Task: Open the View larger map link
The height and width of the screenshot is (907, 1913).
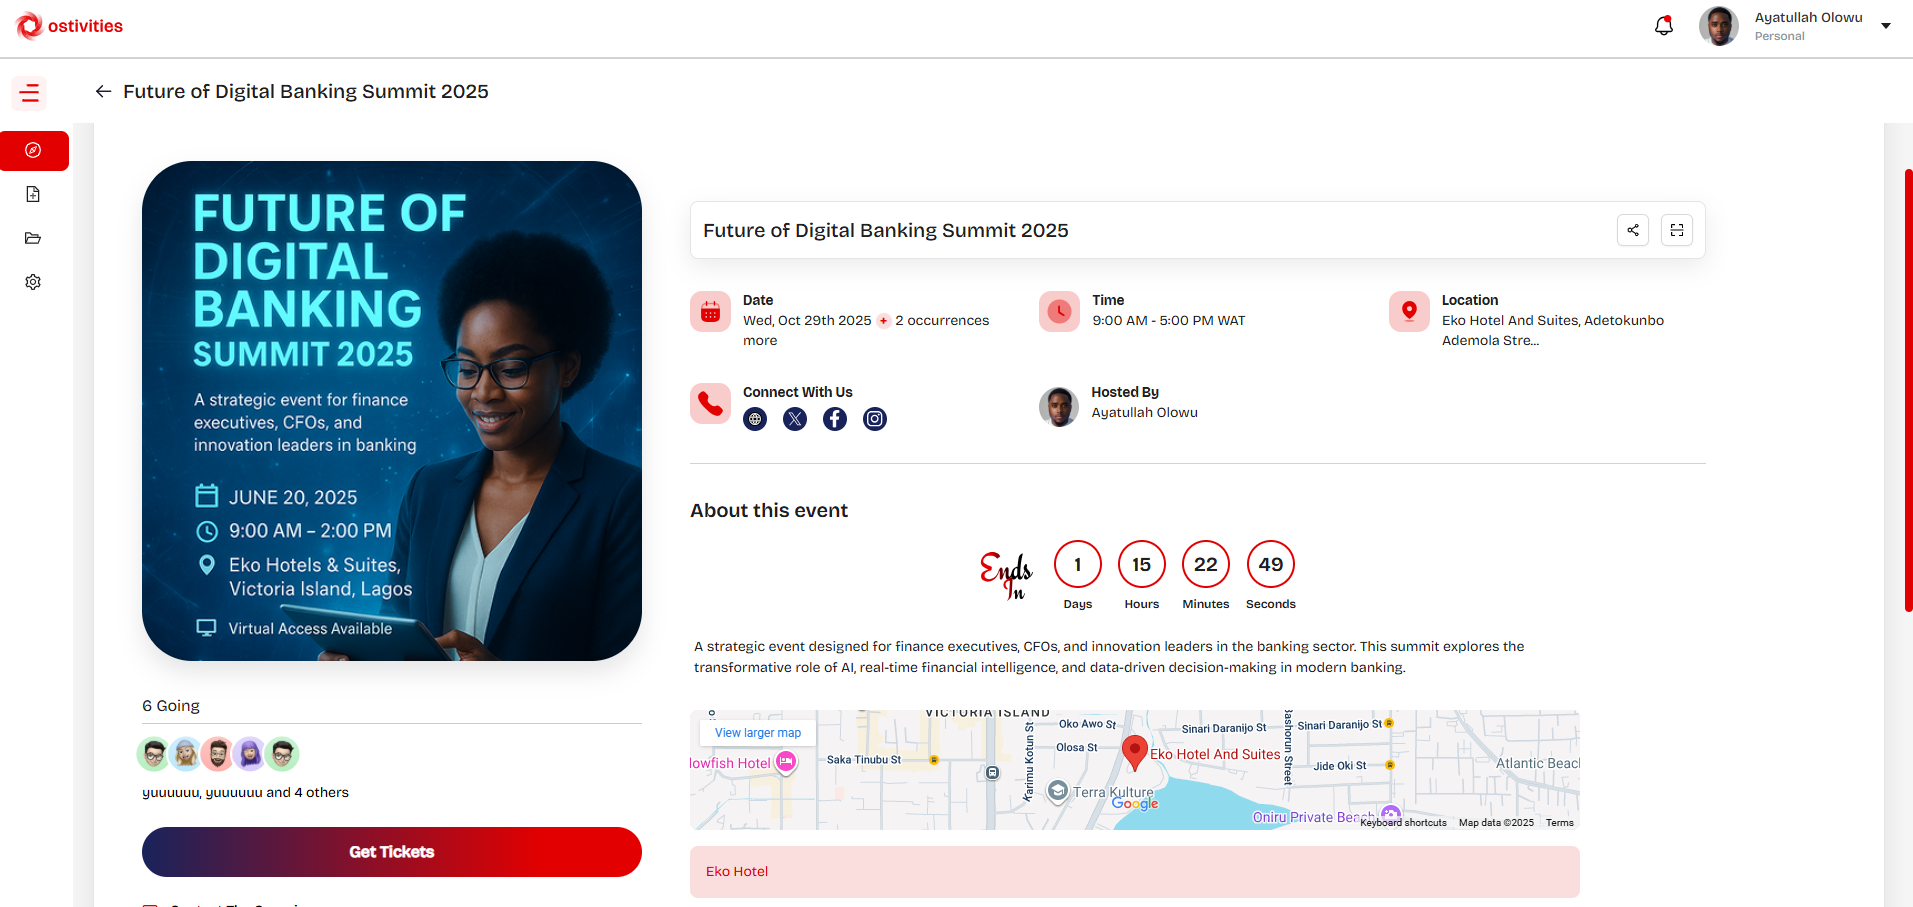Action: click(x=757, y=733)
